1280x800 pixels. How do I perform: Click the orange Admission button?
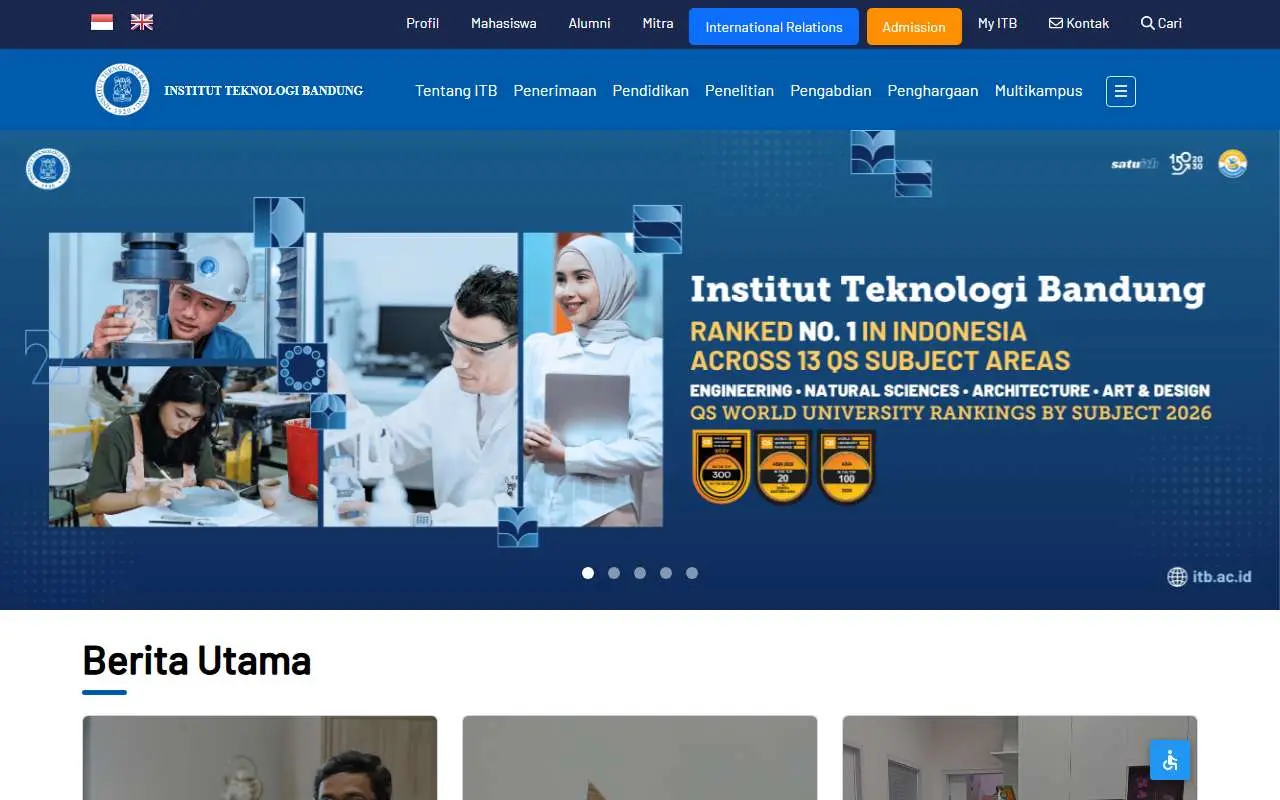pyautogui.click(x=914, y=27)
